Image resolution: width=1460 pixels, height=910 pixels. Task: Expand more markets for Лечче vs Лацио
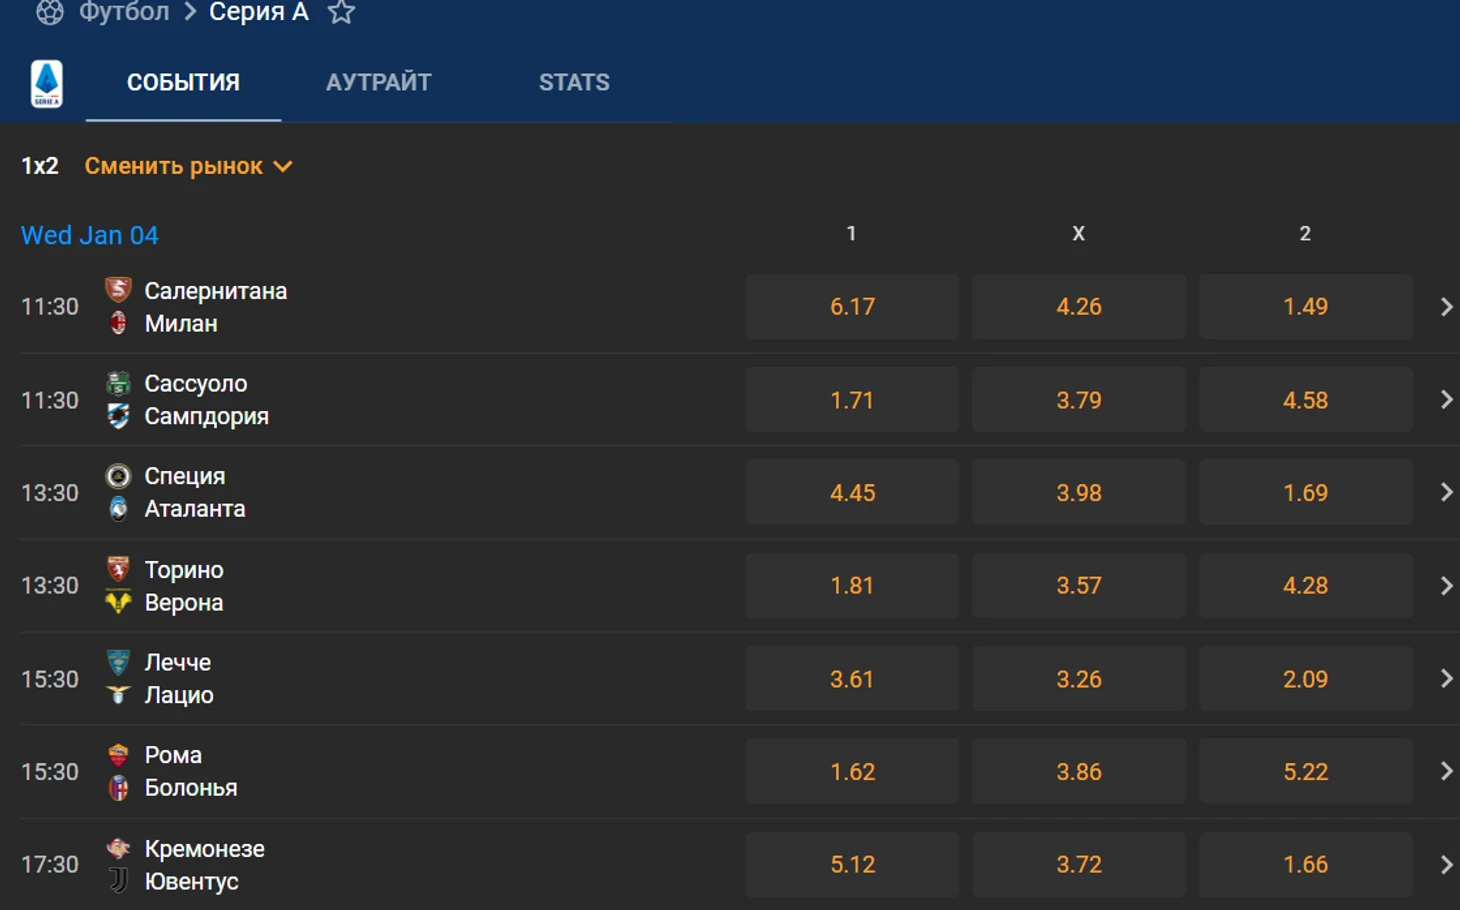pos(1446,679)
